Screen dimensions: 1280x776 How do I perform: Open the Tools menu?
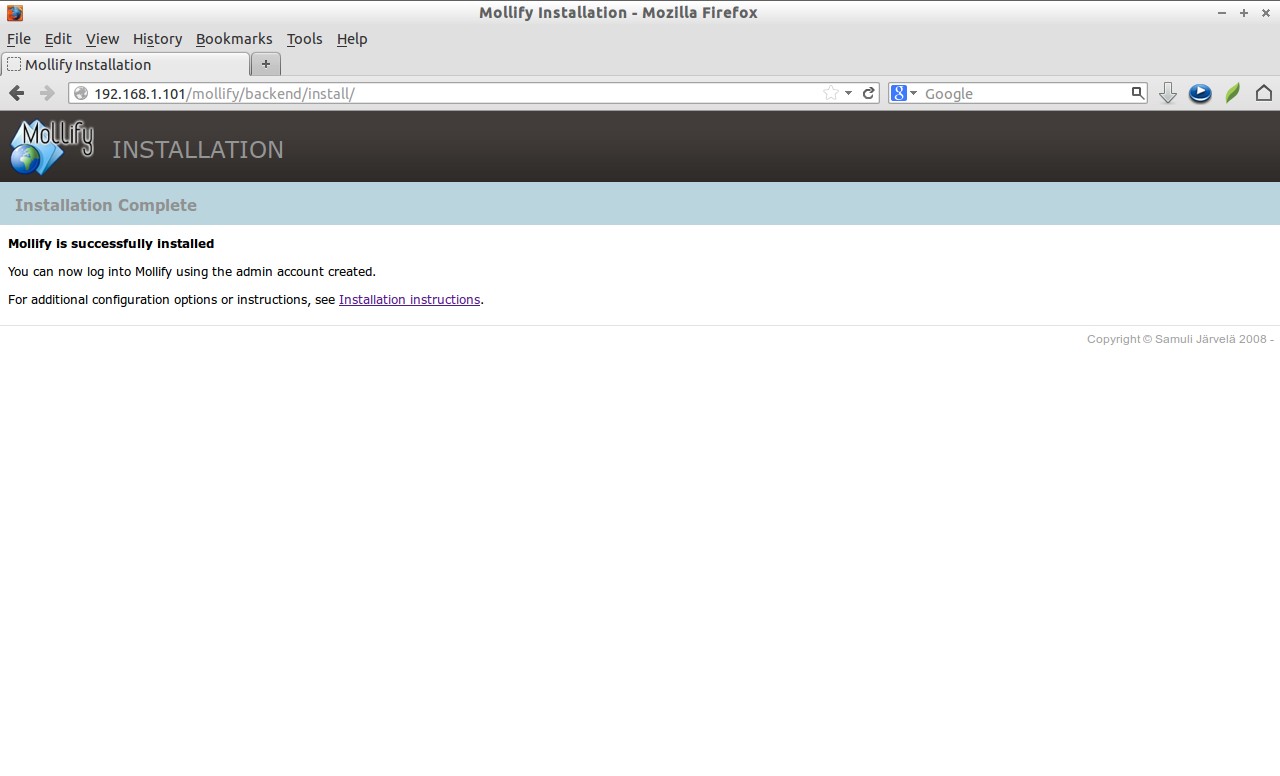pyautogui.click(x=304, y=39)
